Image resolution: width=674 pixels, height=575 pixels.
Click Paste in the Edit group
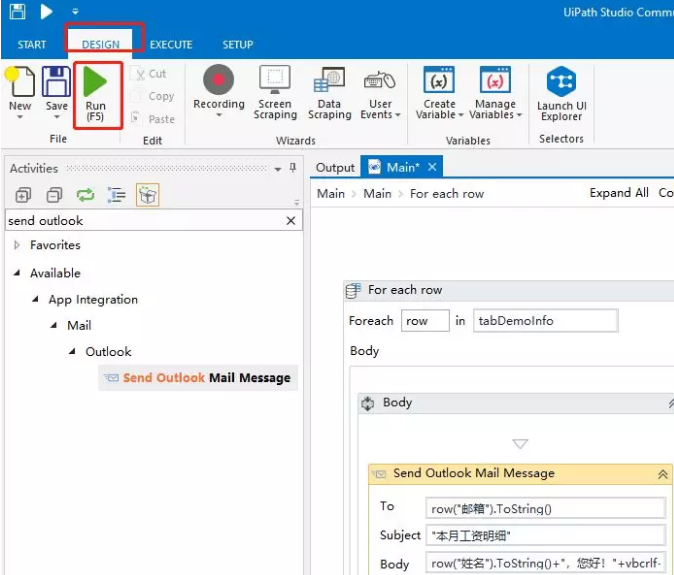154,119
